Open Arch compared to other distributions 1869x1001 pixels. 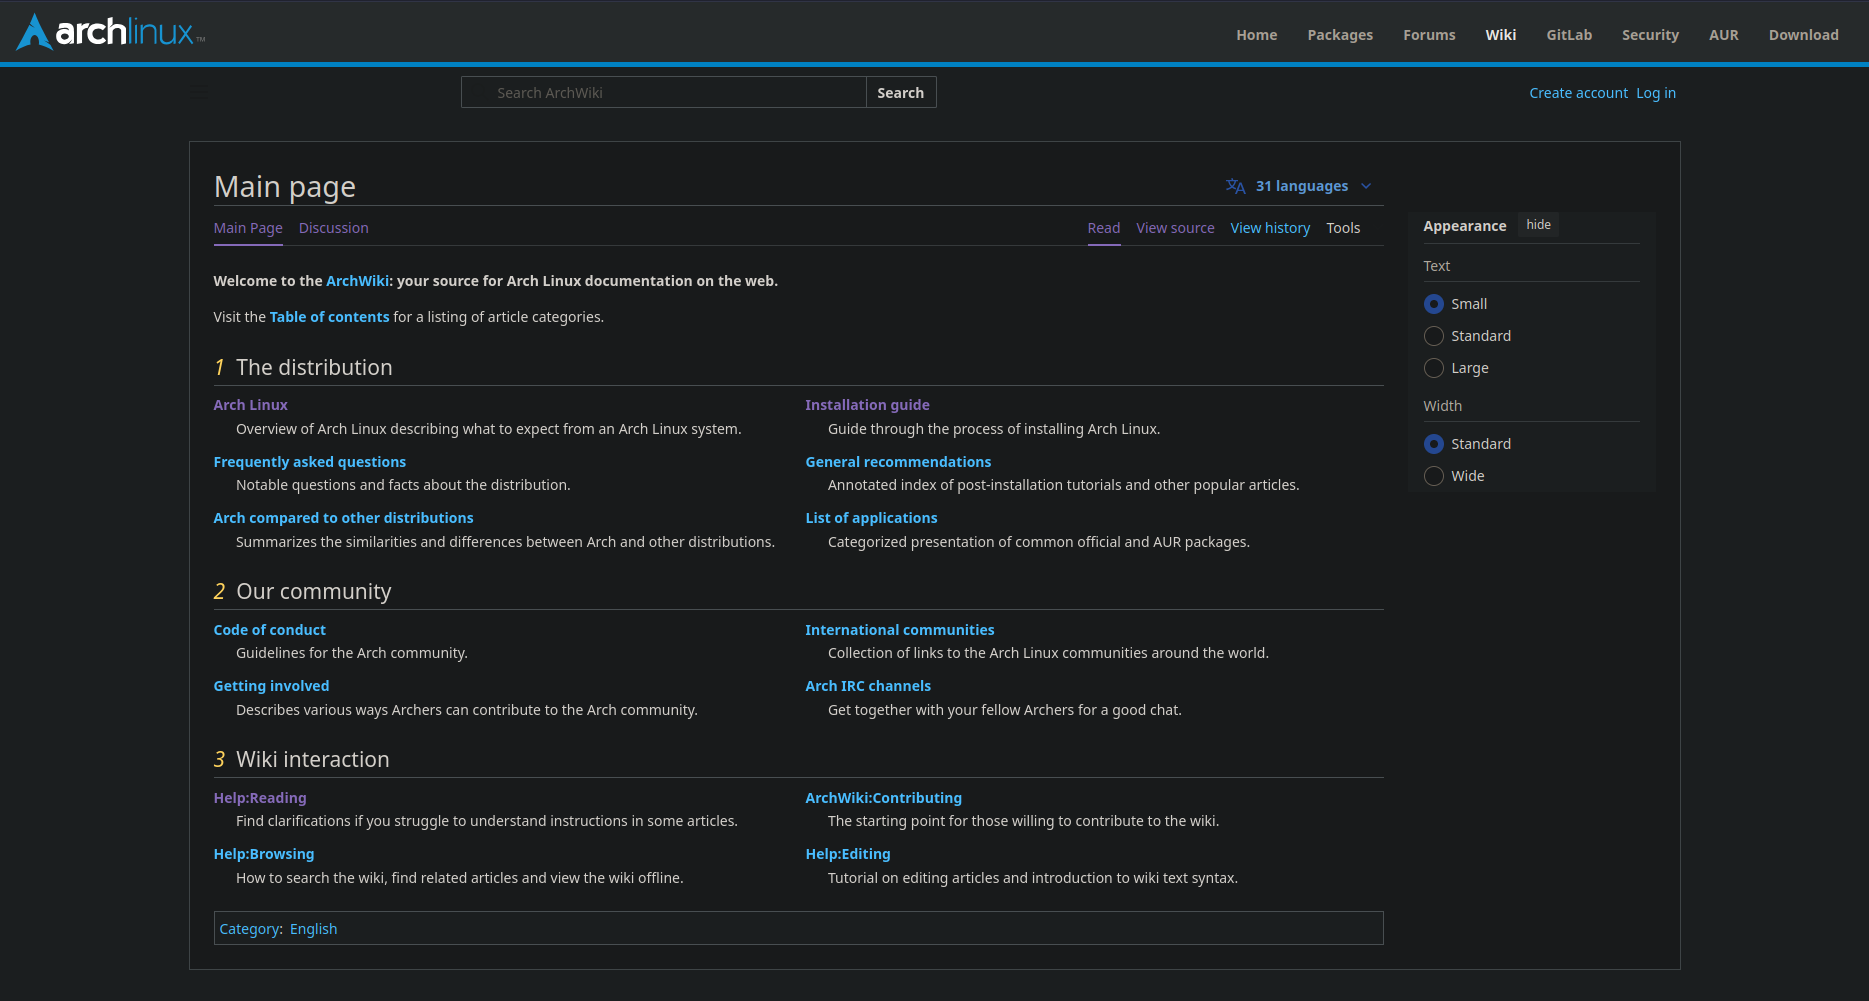[343, 518]
